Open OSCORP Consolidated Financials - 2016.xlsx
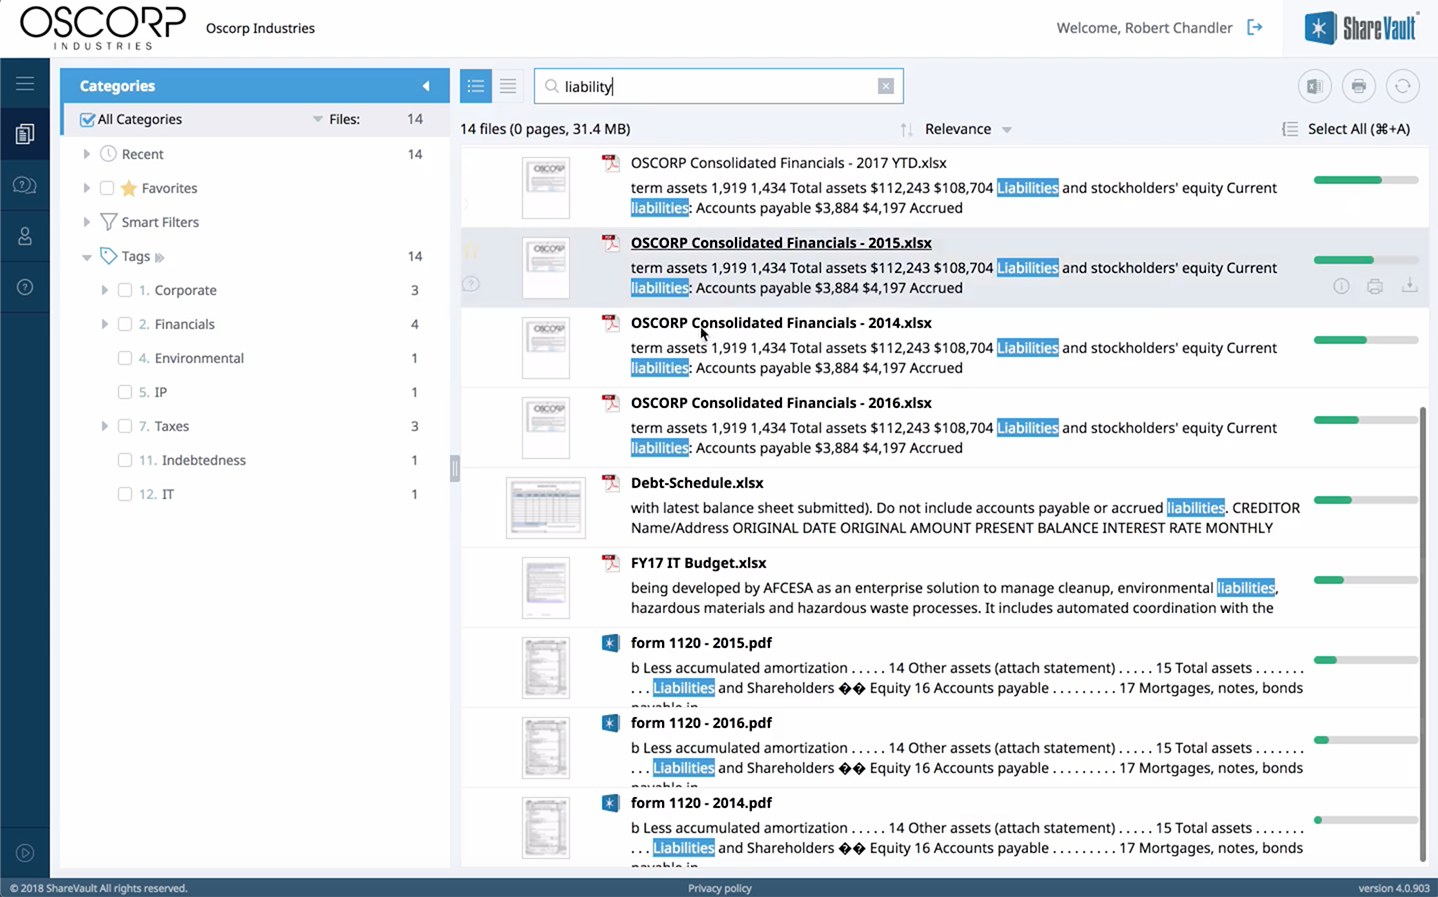Image resolution: width=1438 pixels, height=897 pixels. pyautogui.click(x=781, y=403)
